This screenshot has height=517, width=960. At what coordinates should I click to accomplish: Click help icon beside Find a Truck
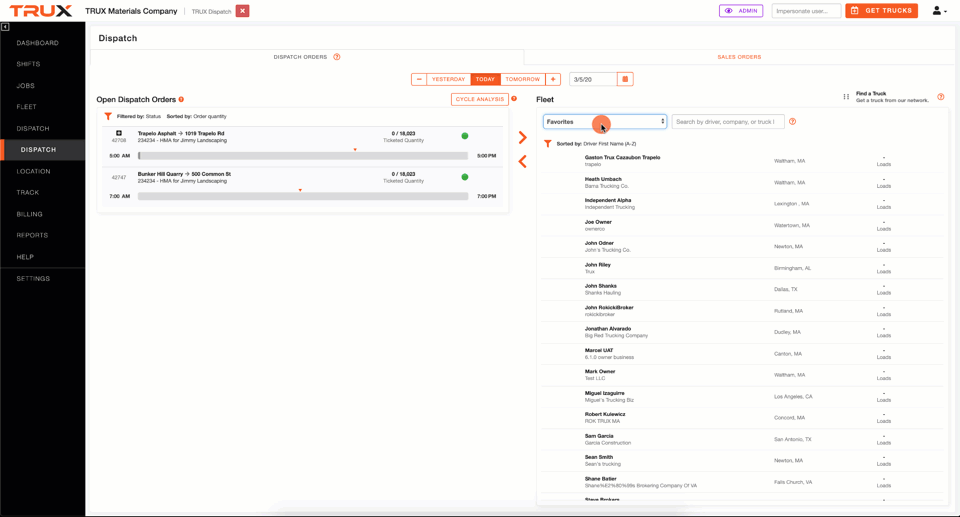[941, 97]
